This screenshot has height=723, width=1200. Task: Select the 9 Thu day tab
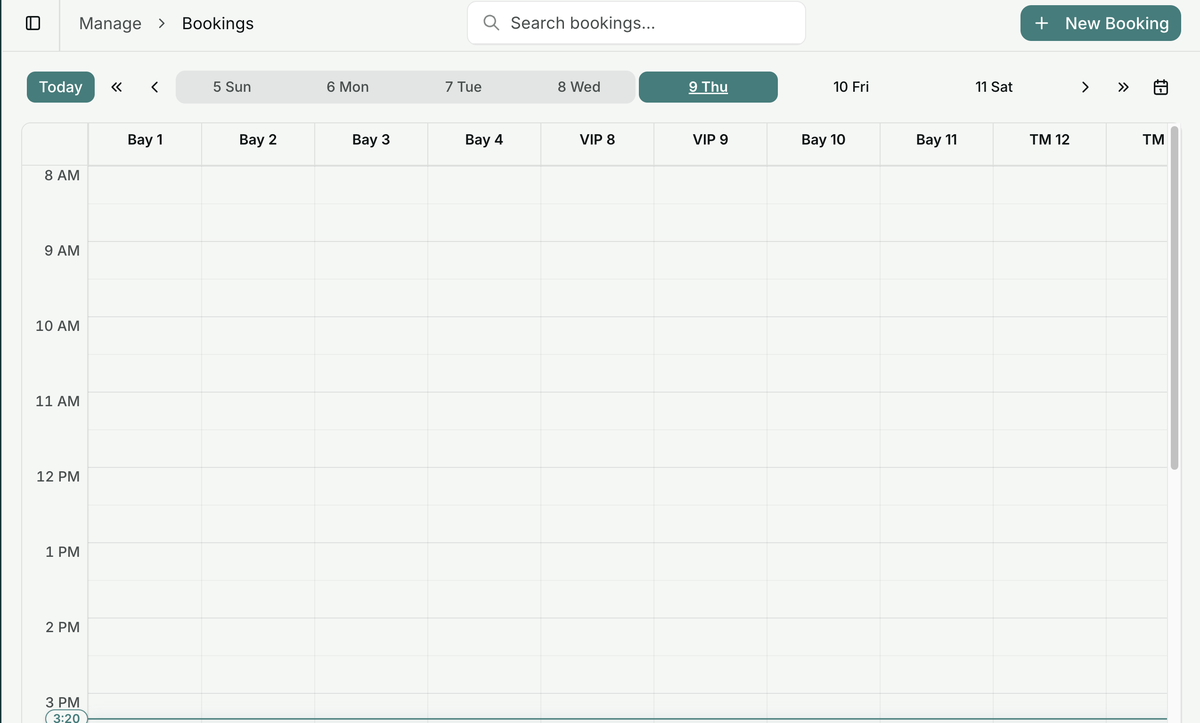[708, 87]
